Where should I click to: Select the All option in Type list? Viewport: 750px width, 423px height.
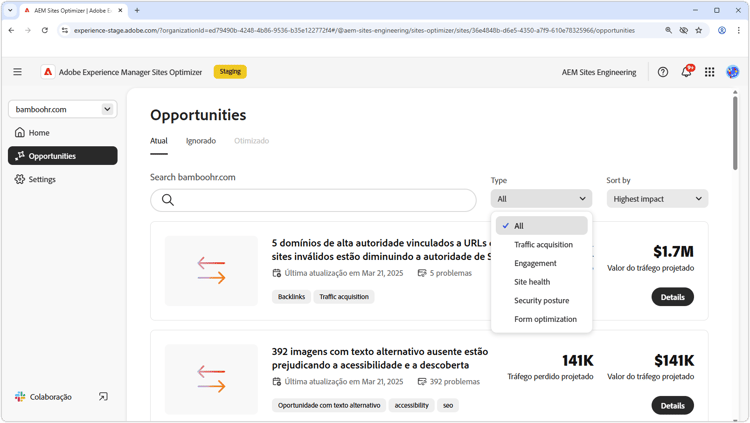(541, 225)
